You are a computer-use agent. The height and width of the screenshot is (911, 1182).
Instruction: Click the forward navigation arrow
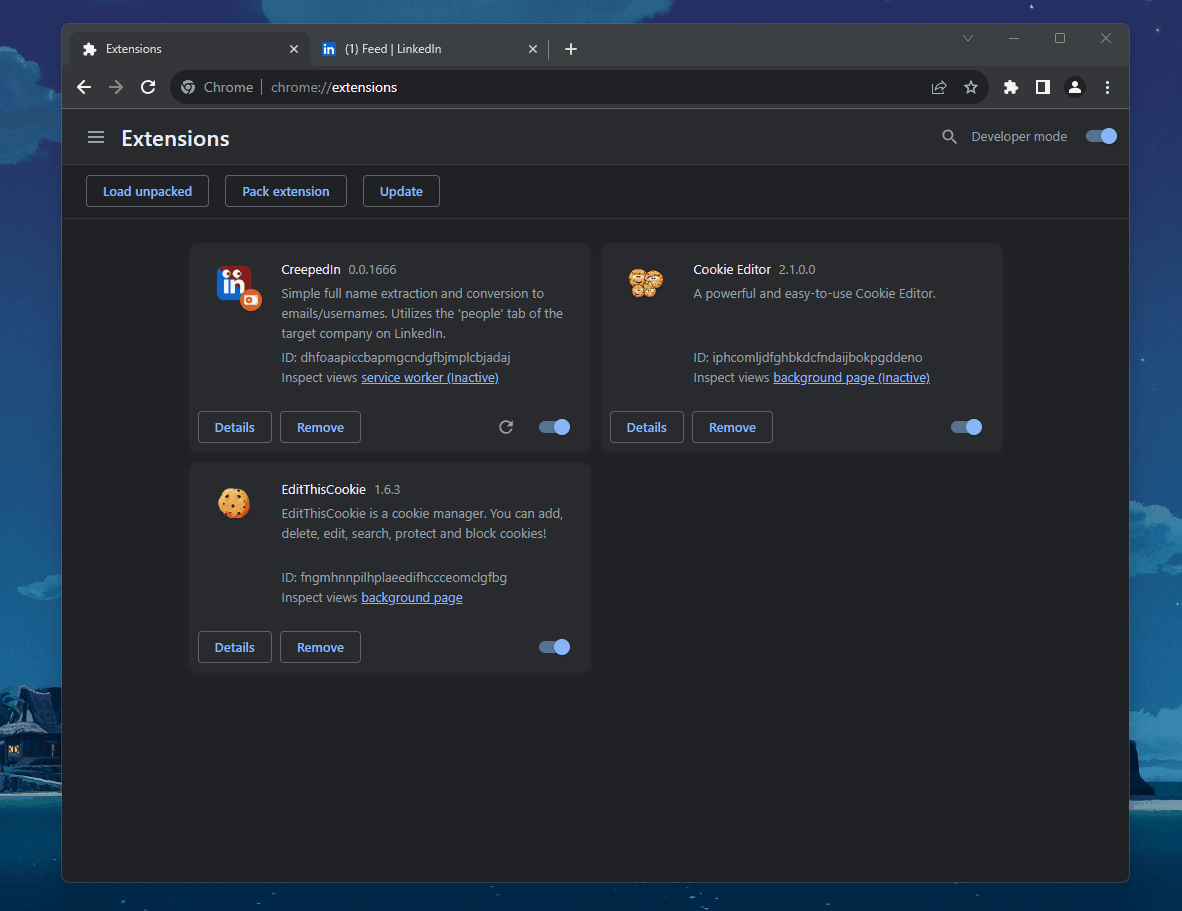tap(115, 87)
